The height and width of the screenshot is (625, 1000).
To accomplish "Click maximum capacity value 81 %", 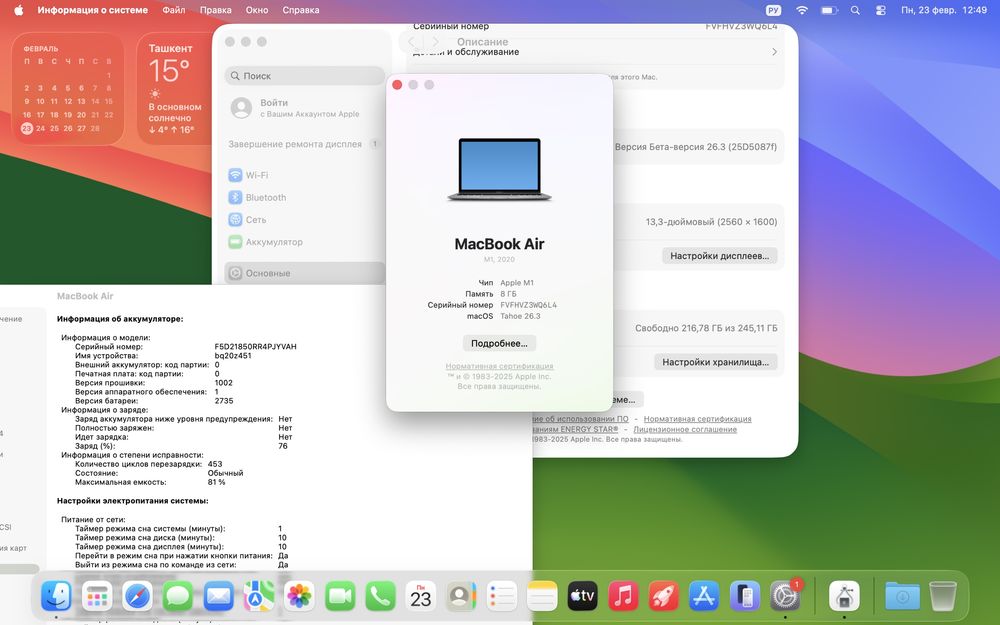I will pos(216,482).
